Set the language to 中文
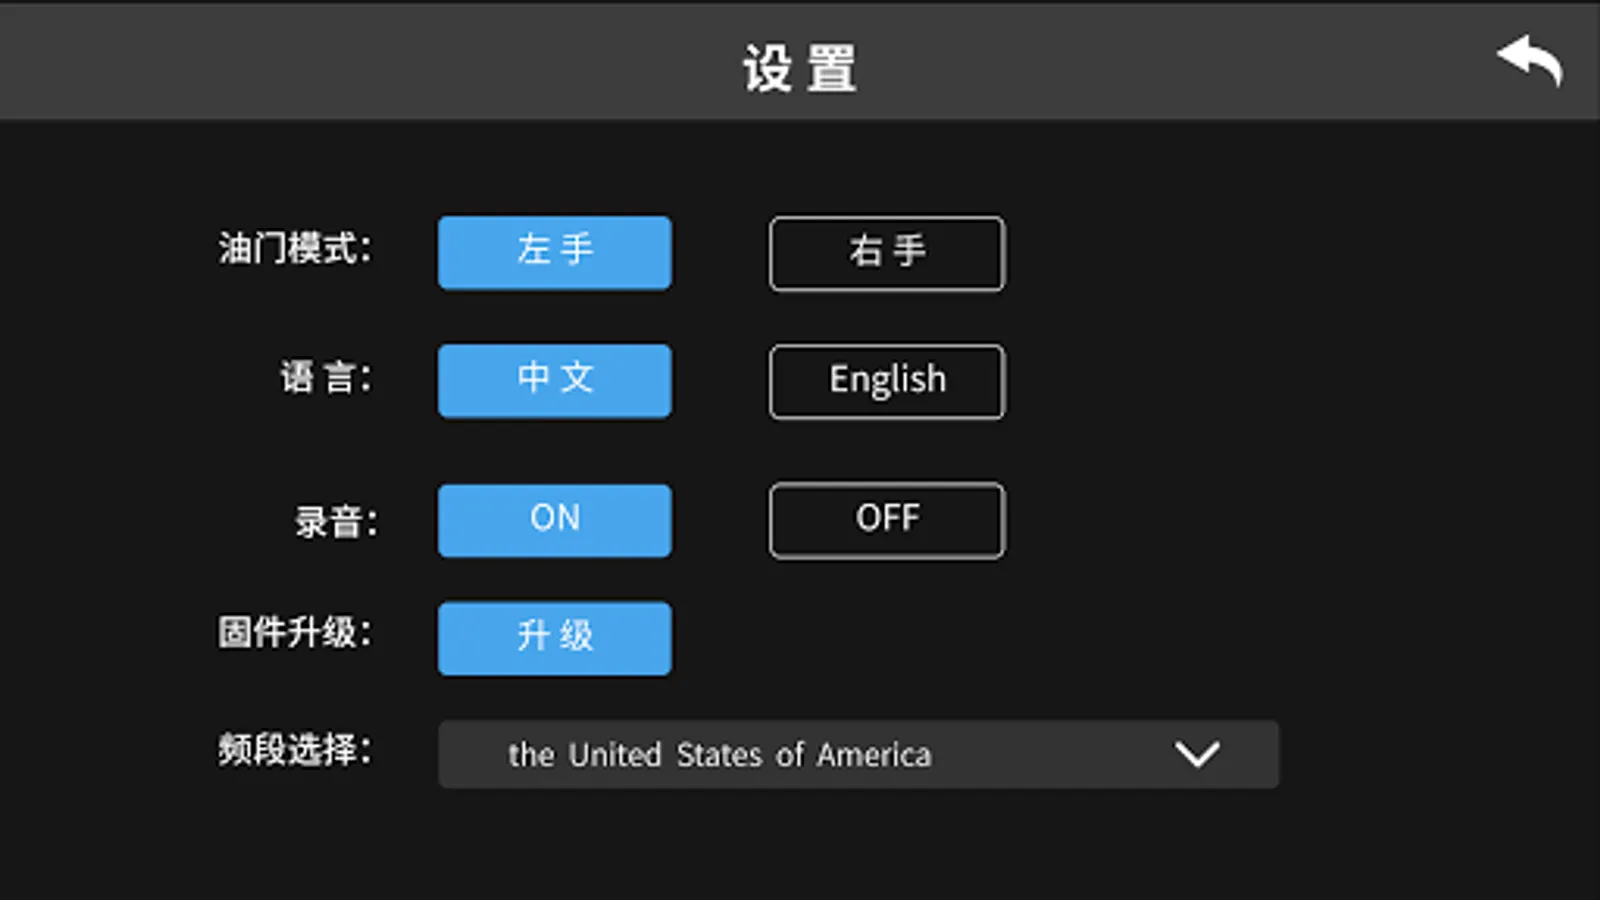Screen dimensions: 1600x900 pos(554,380)
